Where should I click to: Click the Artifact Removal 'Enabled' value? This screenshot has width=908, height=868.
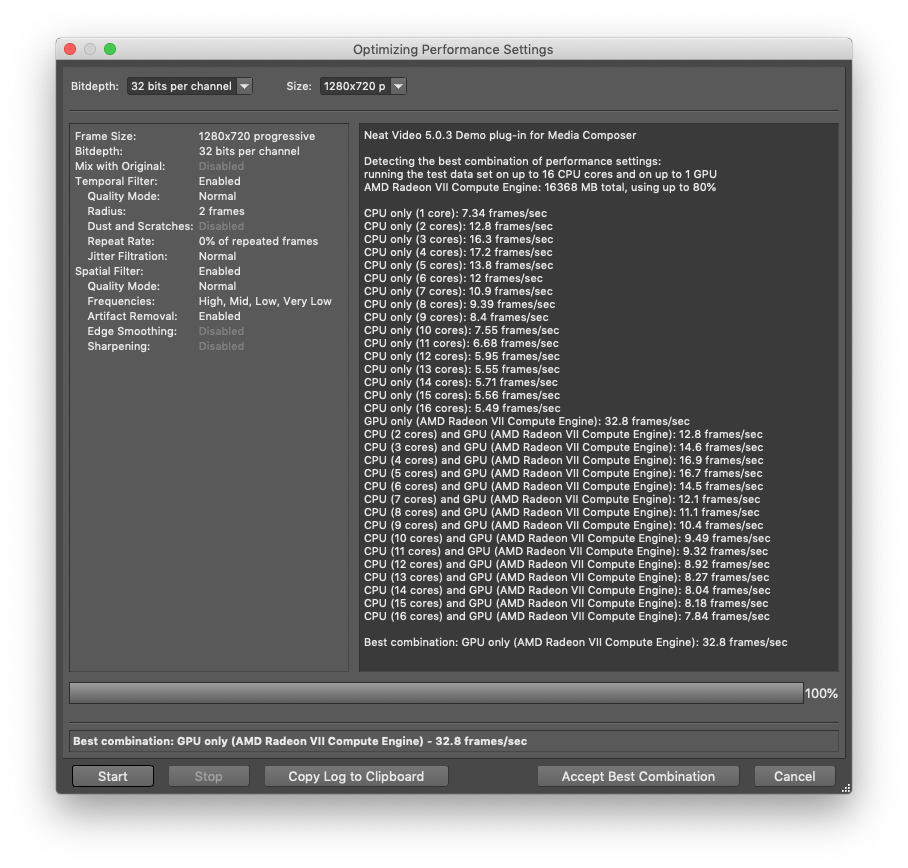click(x=219, y=316)
